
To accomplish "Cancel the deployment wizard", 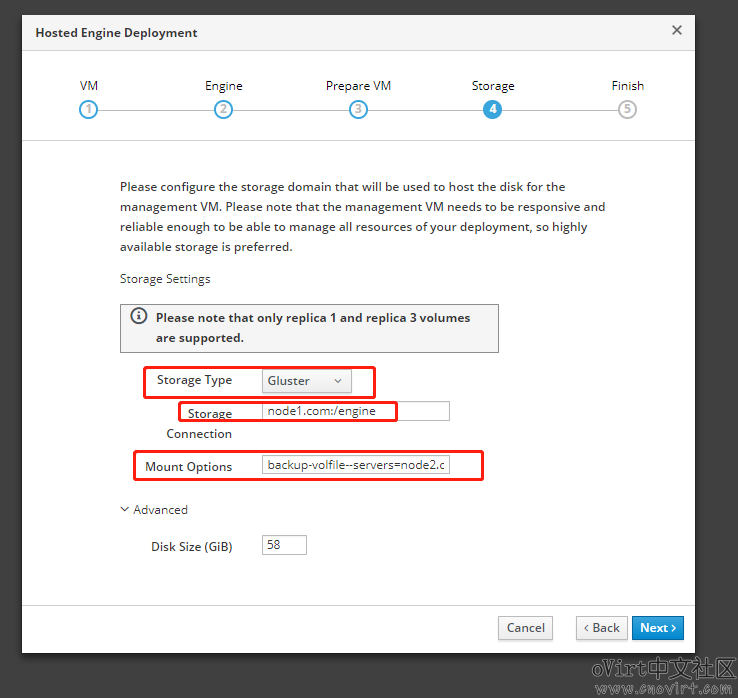I will click(x=525, y=628).
